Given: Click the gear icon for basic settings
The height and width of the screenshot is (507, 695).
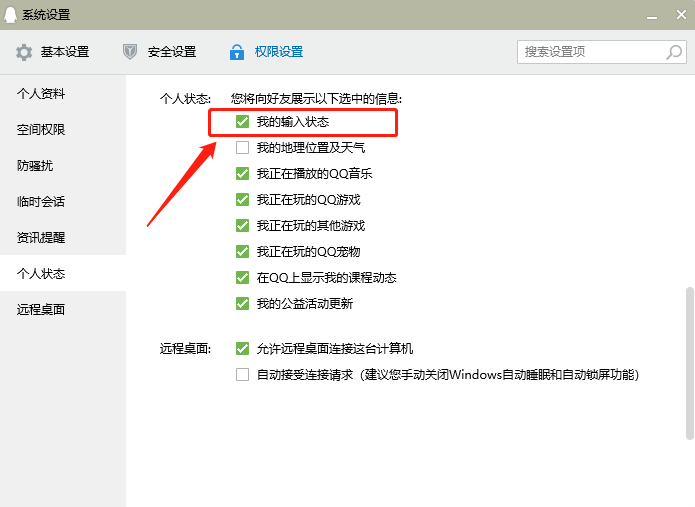Looking at the screenshot, I should pyautogui.click(x=24, y=52).
